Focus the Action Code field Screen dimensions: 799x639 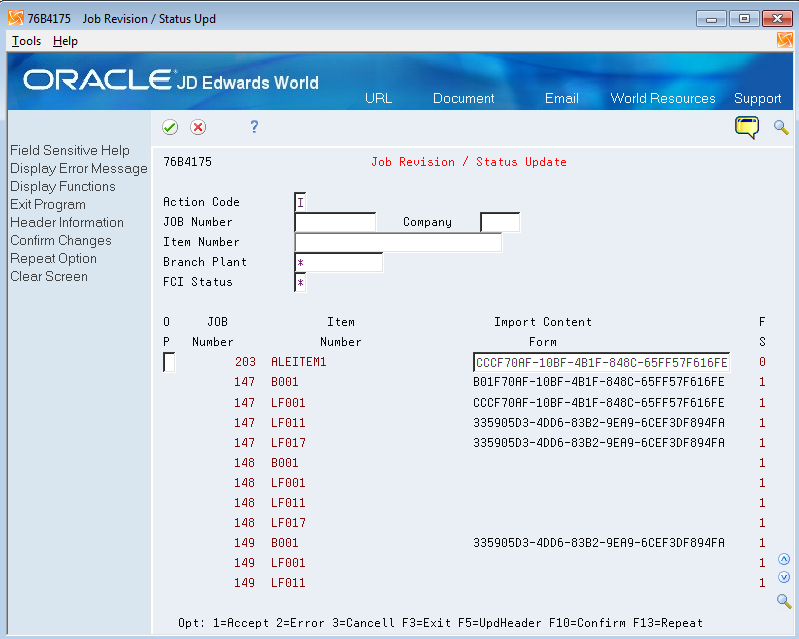(x=300, y=202)
